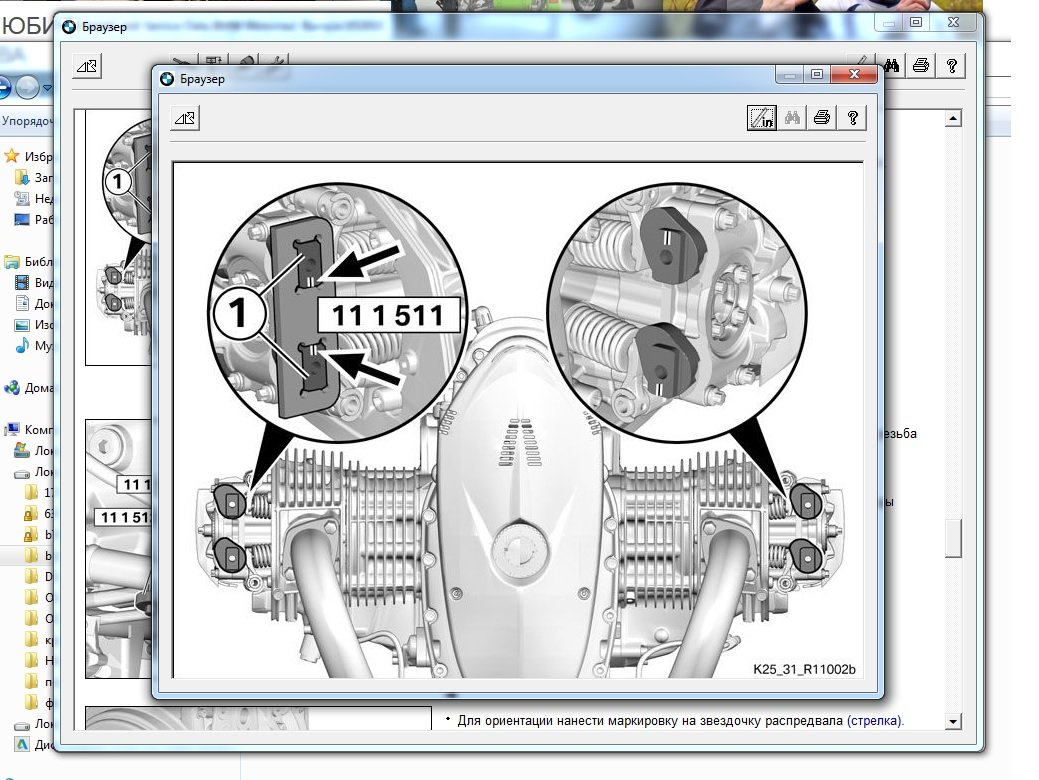
Task: Open the Упорядочить menu in Explorer
Action: coord(28,121)
